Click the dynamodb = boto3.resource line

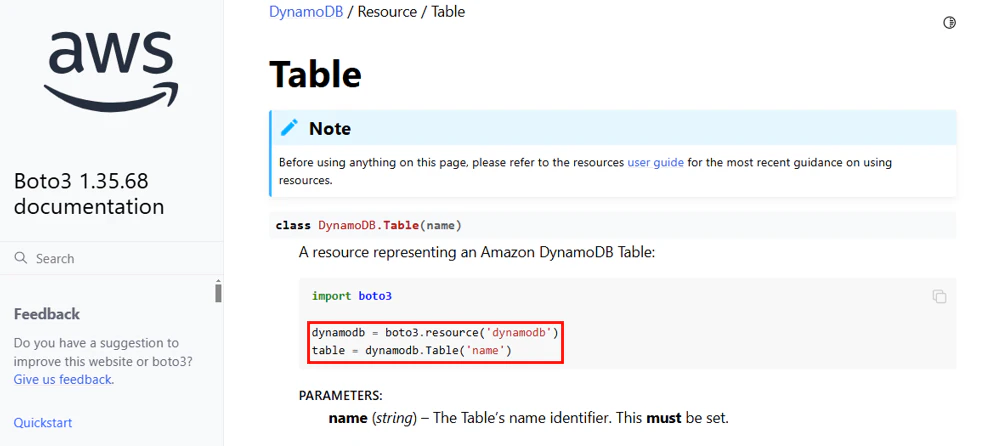tap(435, 332)
